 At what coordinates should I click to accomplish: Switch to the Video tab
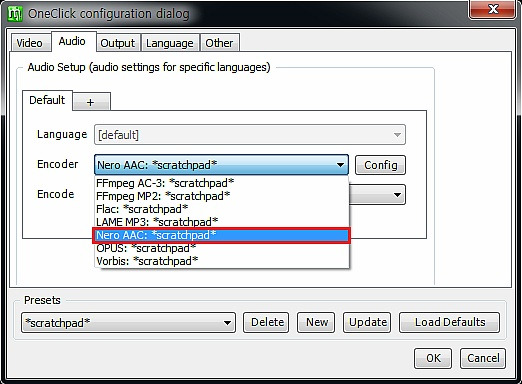30,43
